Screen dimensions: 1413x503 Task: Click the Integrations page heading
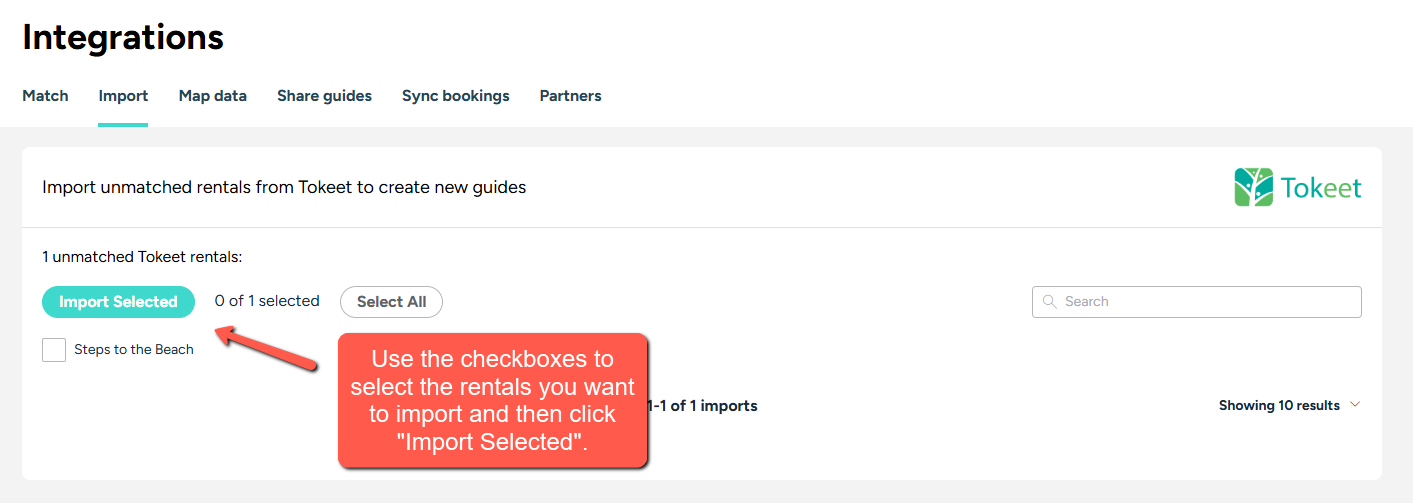123,37
